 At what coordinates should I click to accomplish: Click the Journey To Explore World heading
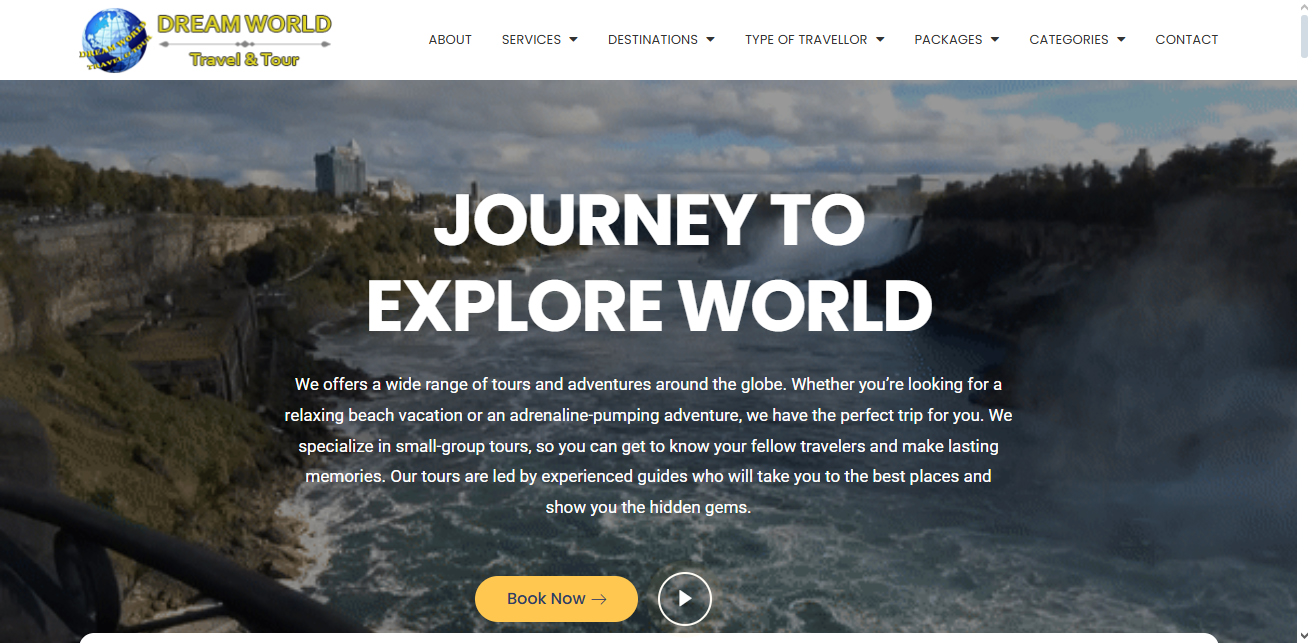coord(649,263)
